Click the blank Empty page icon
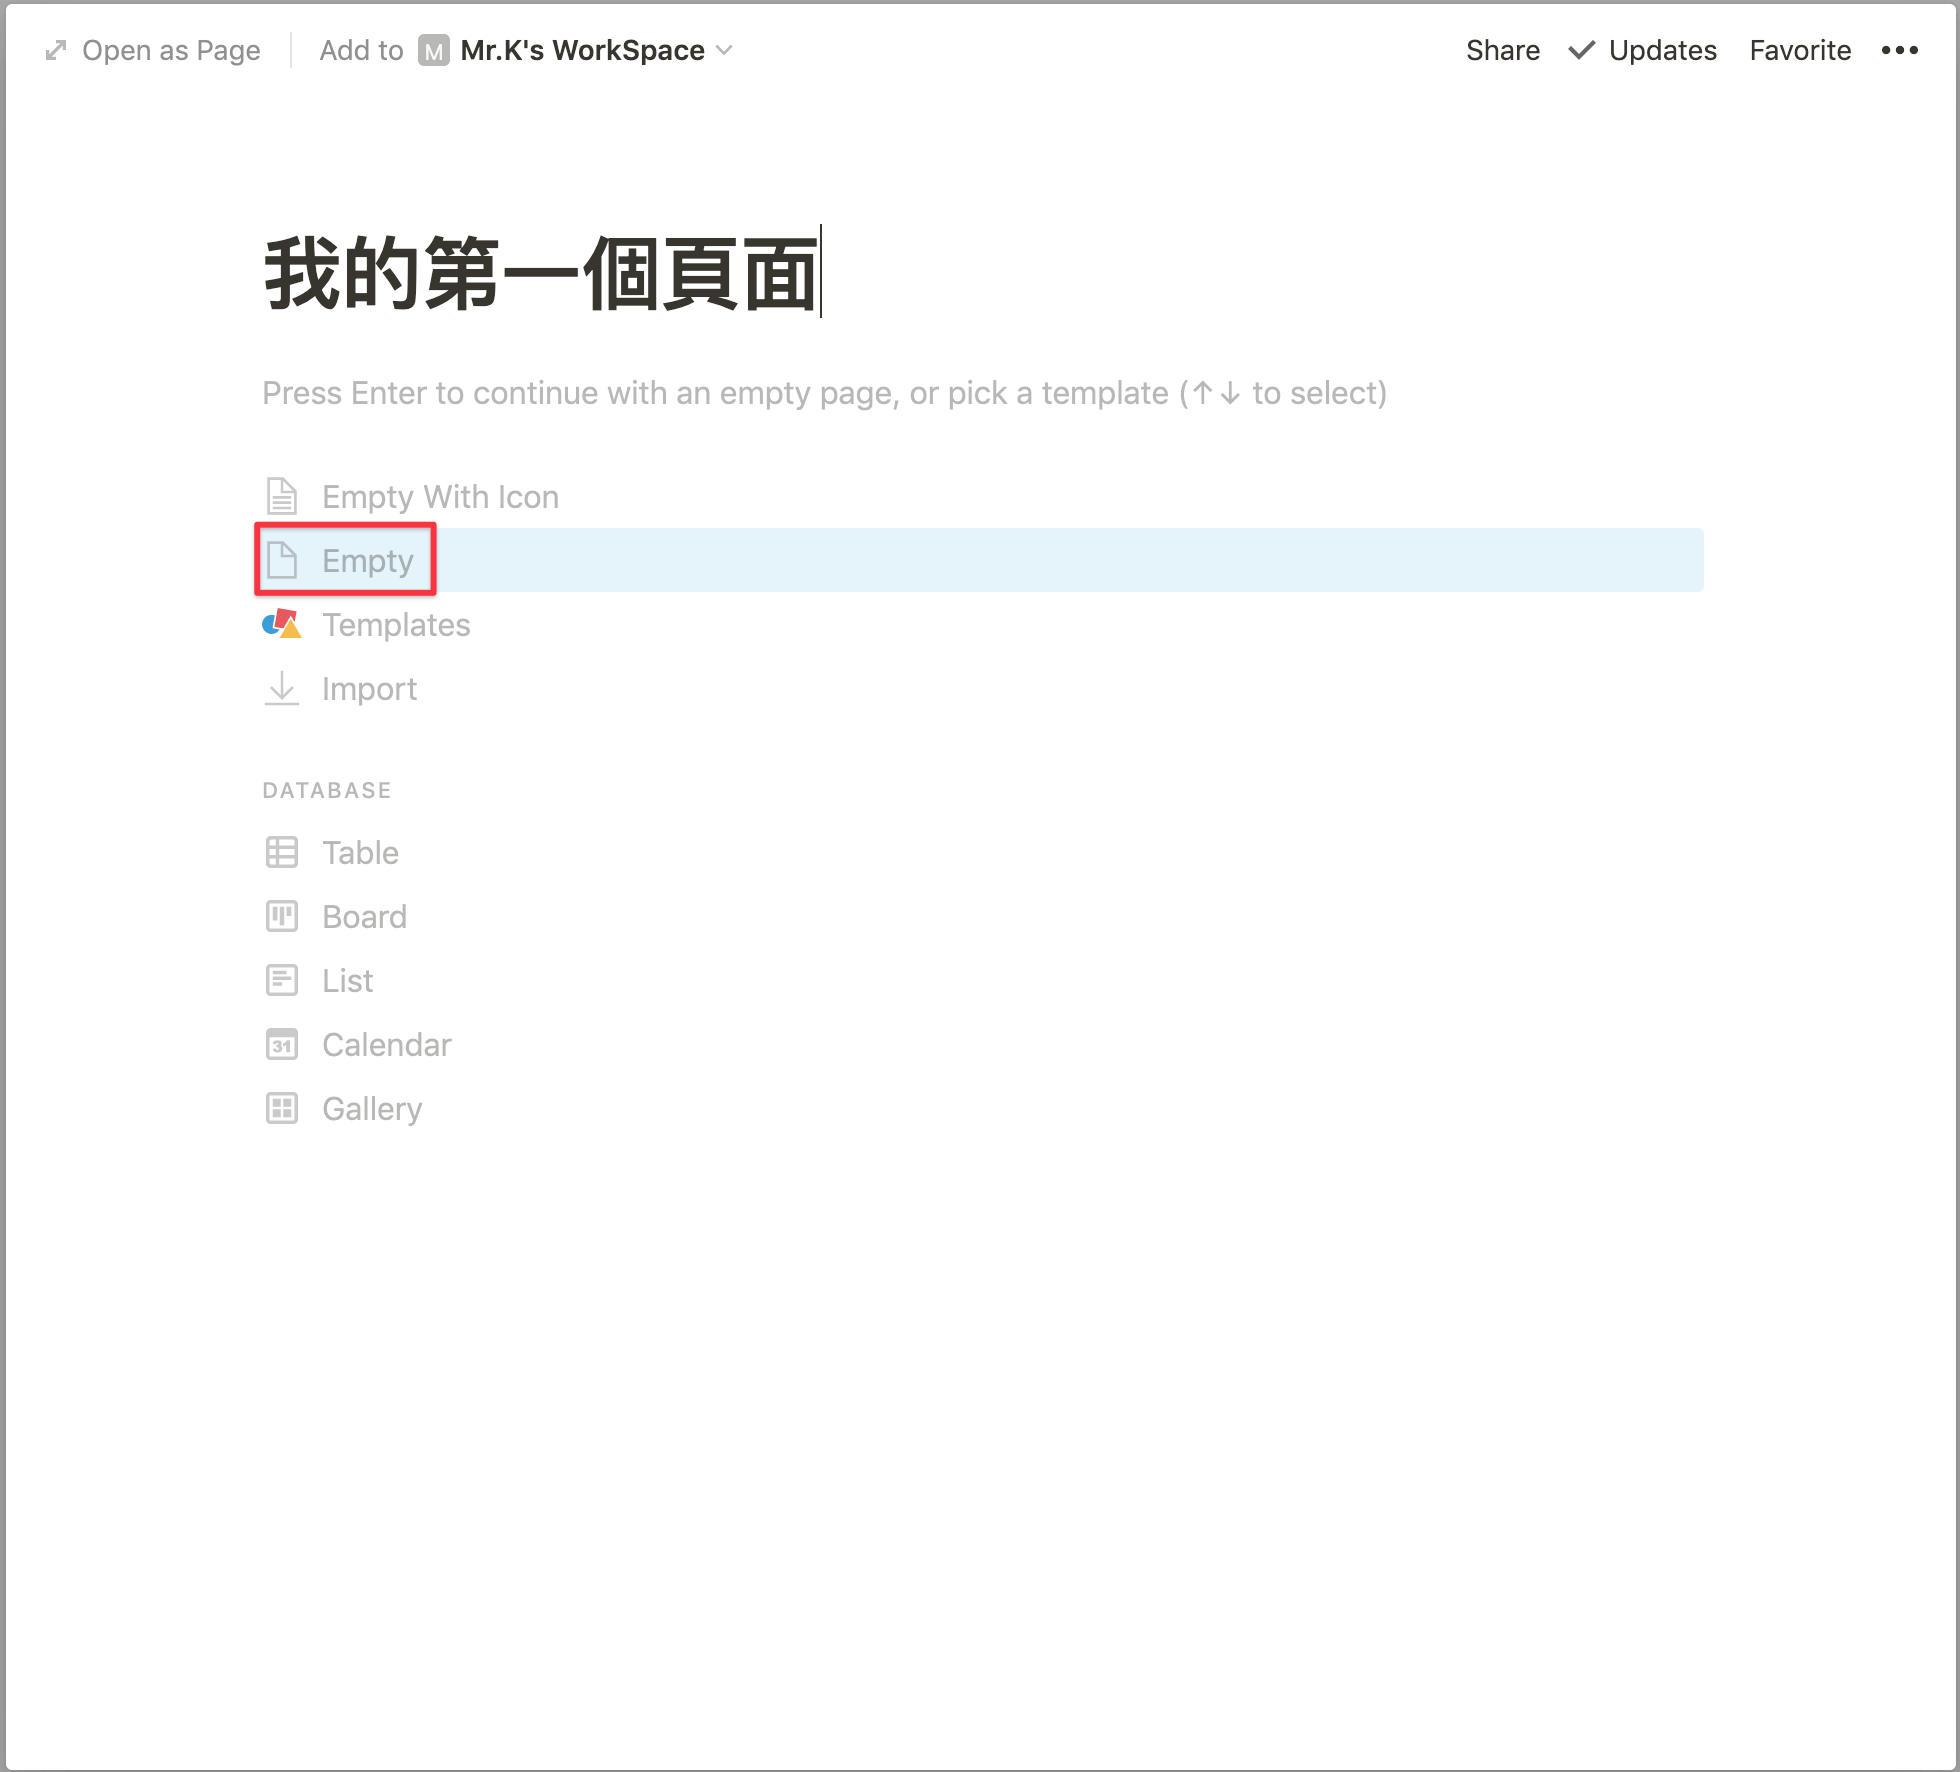 282,560
